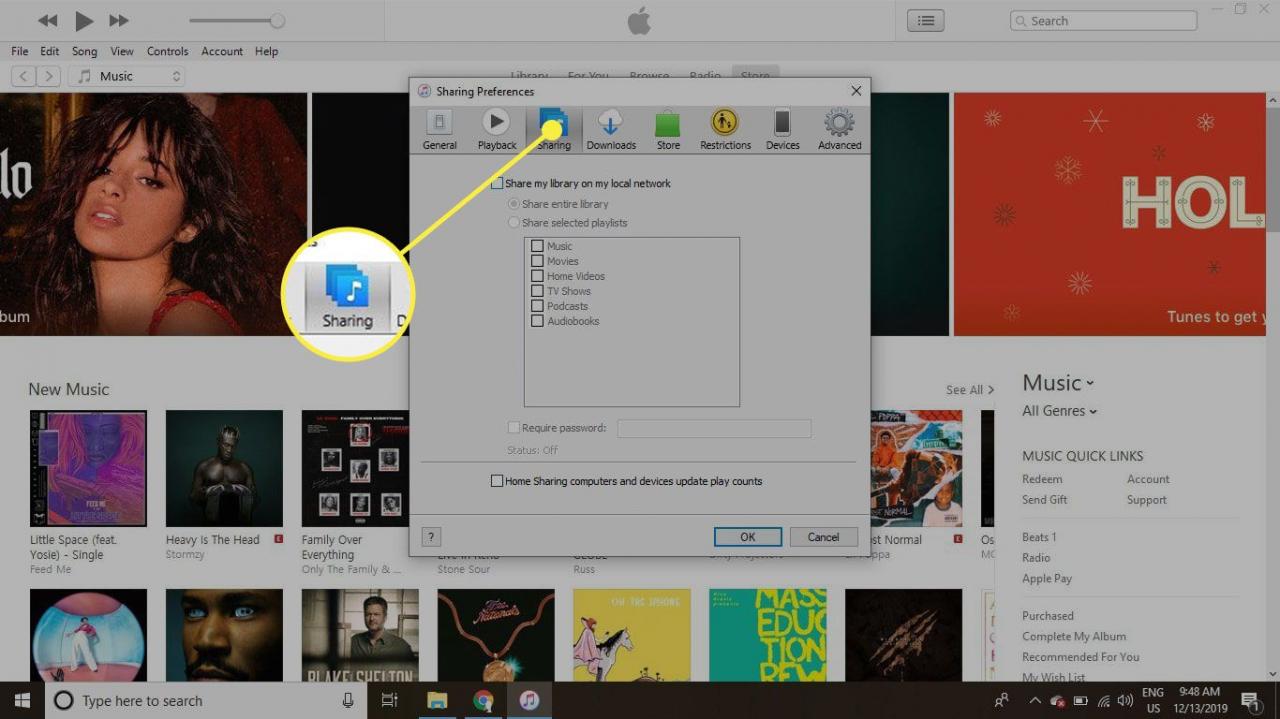The width and height of the screenshot is (1280, 719).
Task: Open the Song menu
Action: pyautogui.click(x=85, y=51)
